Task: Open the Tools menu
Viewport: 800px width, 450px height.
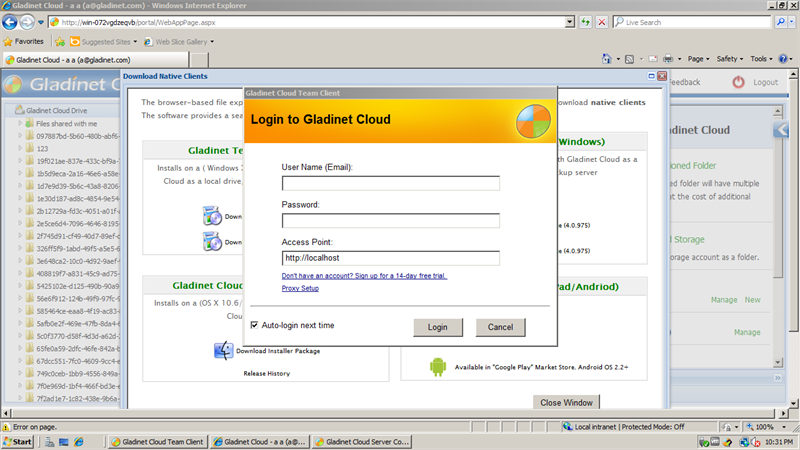Action: pos(761,59)
